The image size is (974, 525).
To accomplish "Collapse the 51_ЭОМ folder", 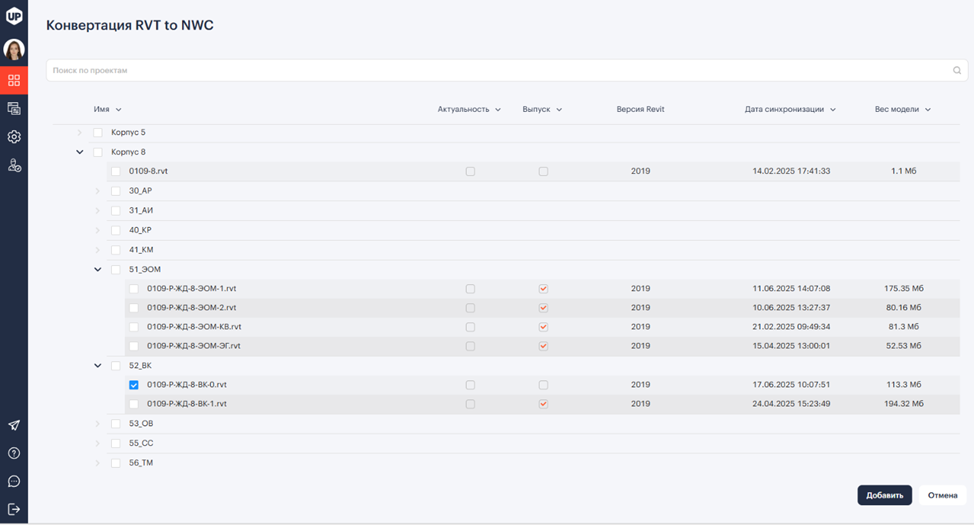I will (98, 269).
